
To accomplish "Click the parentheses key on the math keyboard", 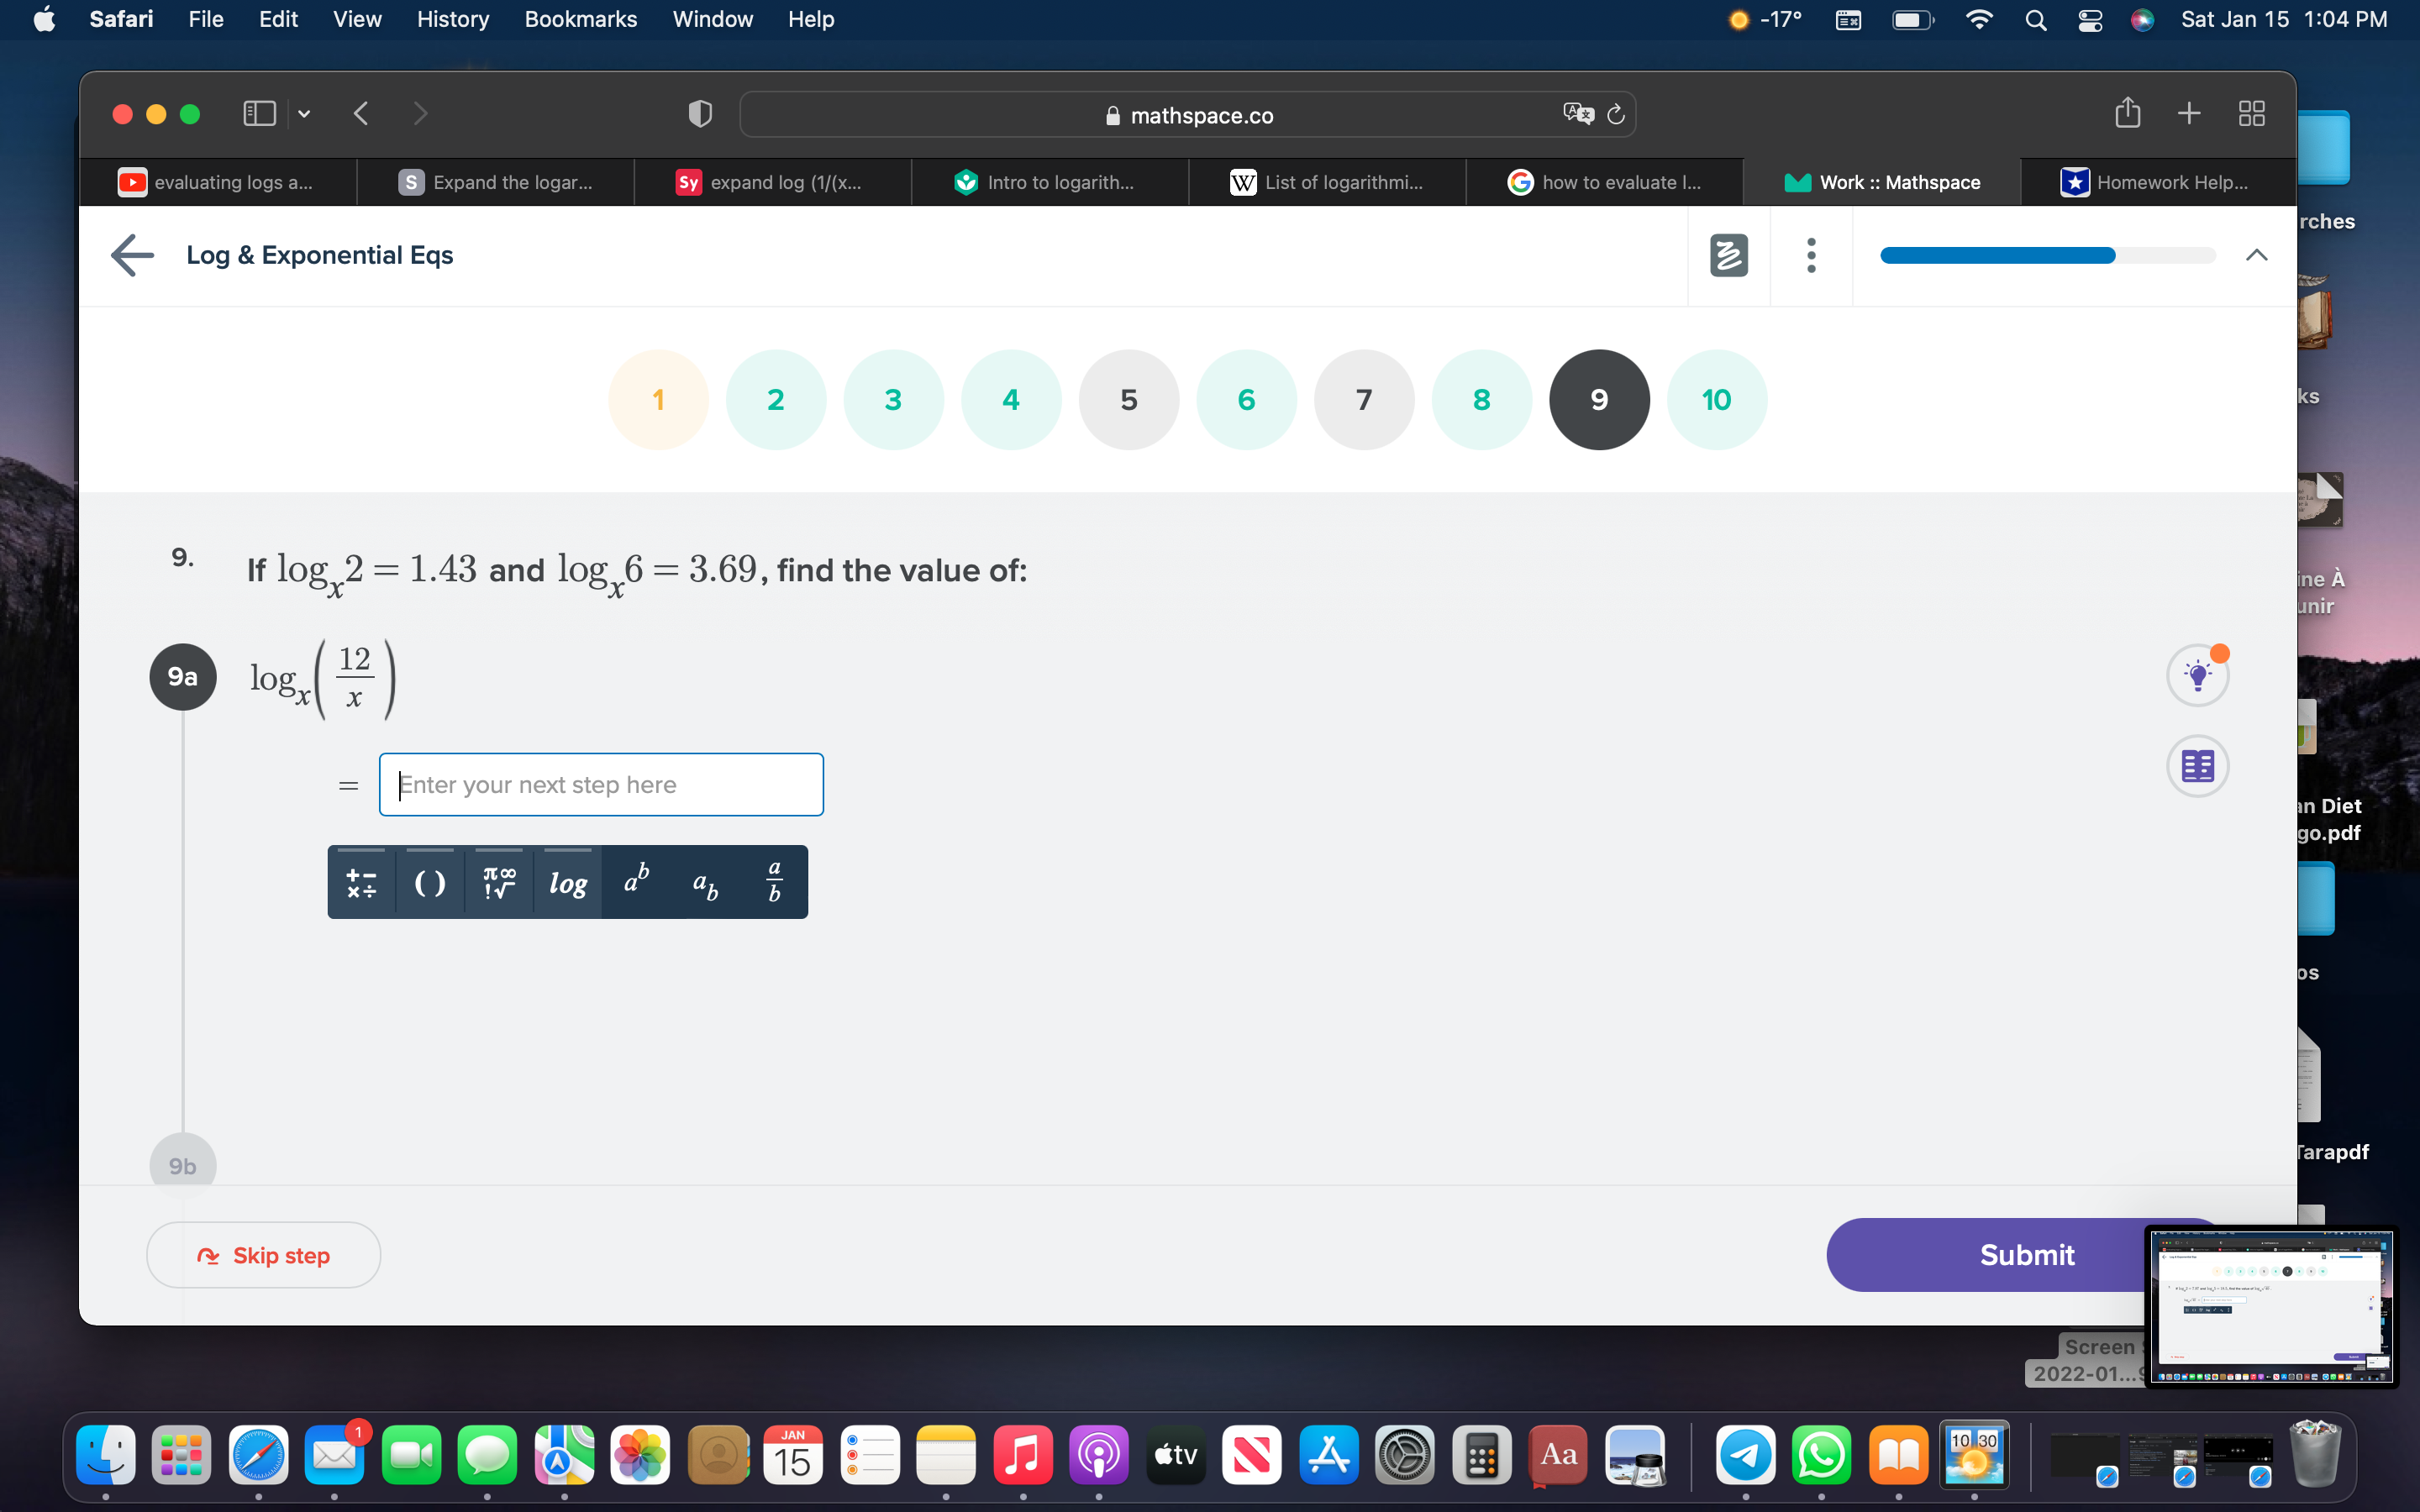I will (x=430, y=881).
